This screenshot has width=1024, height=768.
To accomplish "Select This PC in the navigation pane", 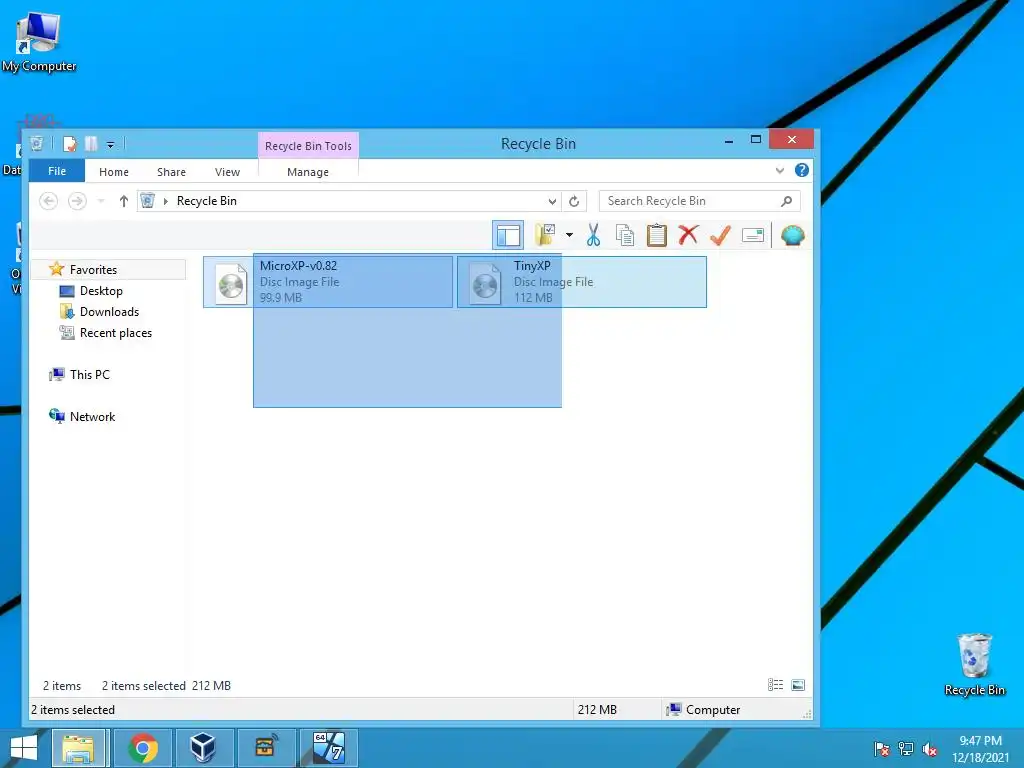I will [89, 374].
